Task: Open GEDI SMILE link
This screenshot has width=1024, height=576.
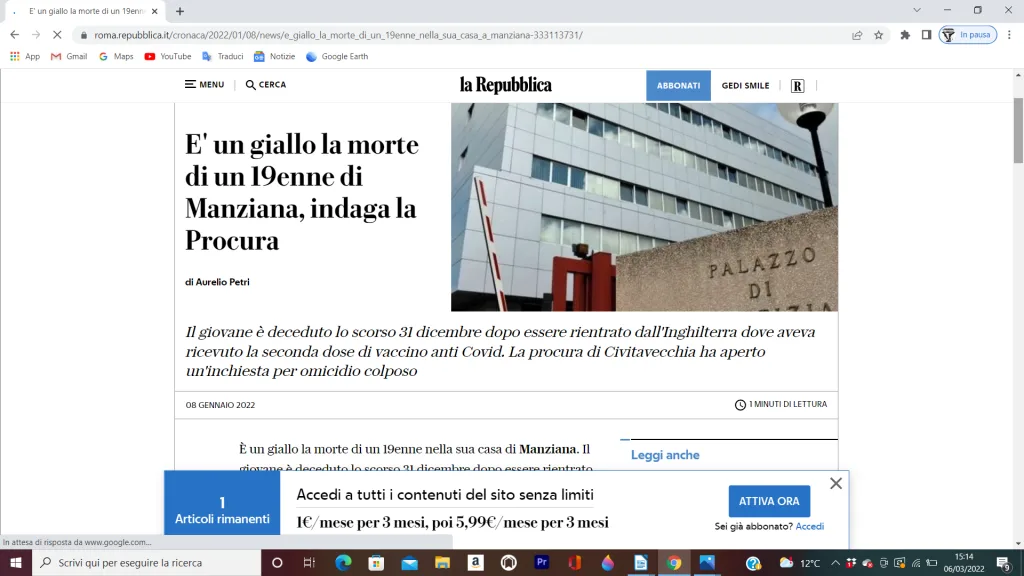Action: click(x=745, y=86)
